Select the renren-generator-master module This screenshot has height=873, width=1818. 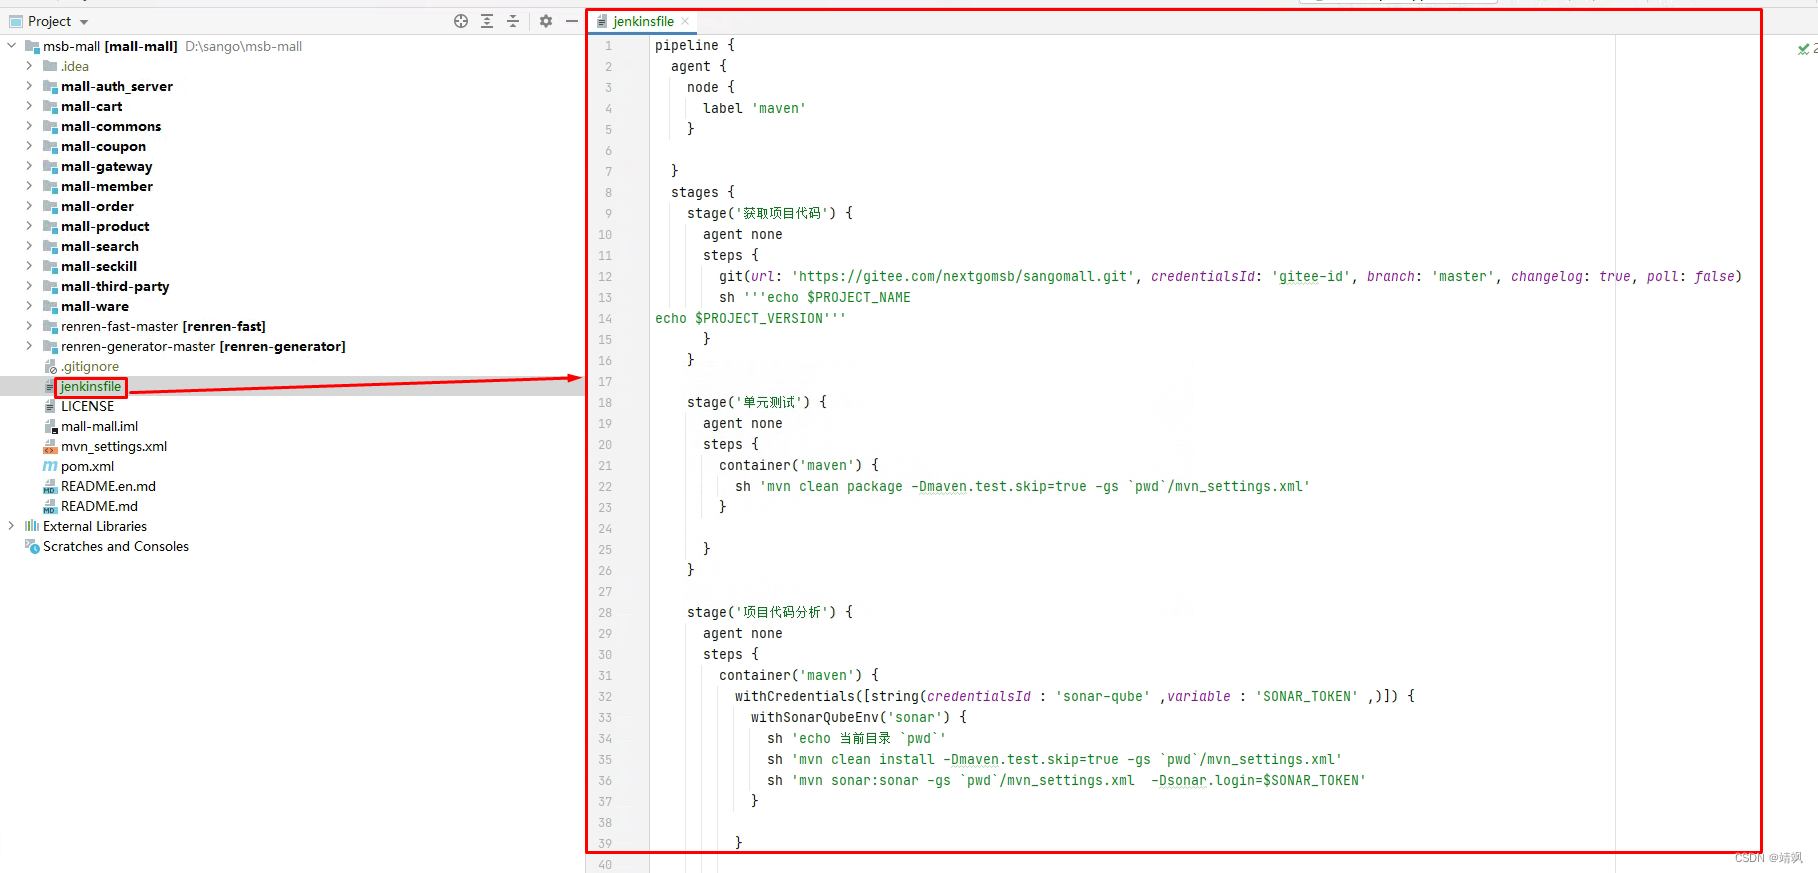point(203,346)
